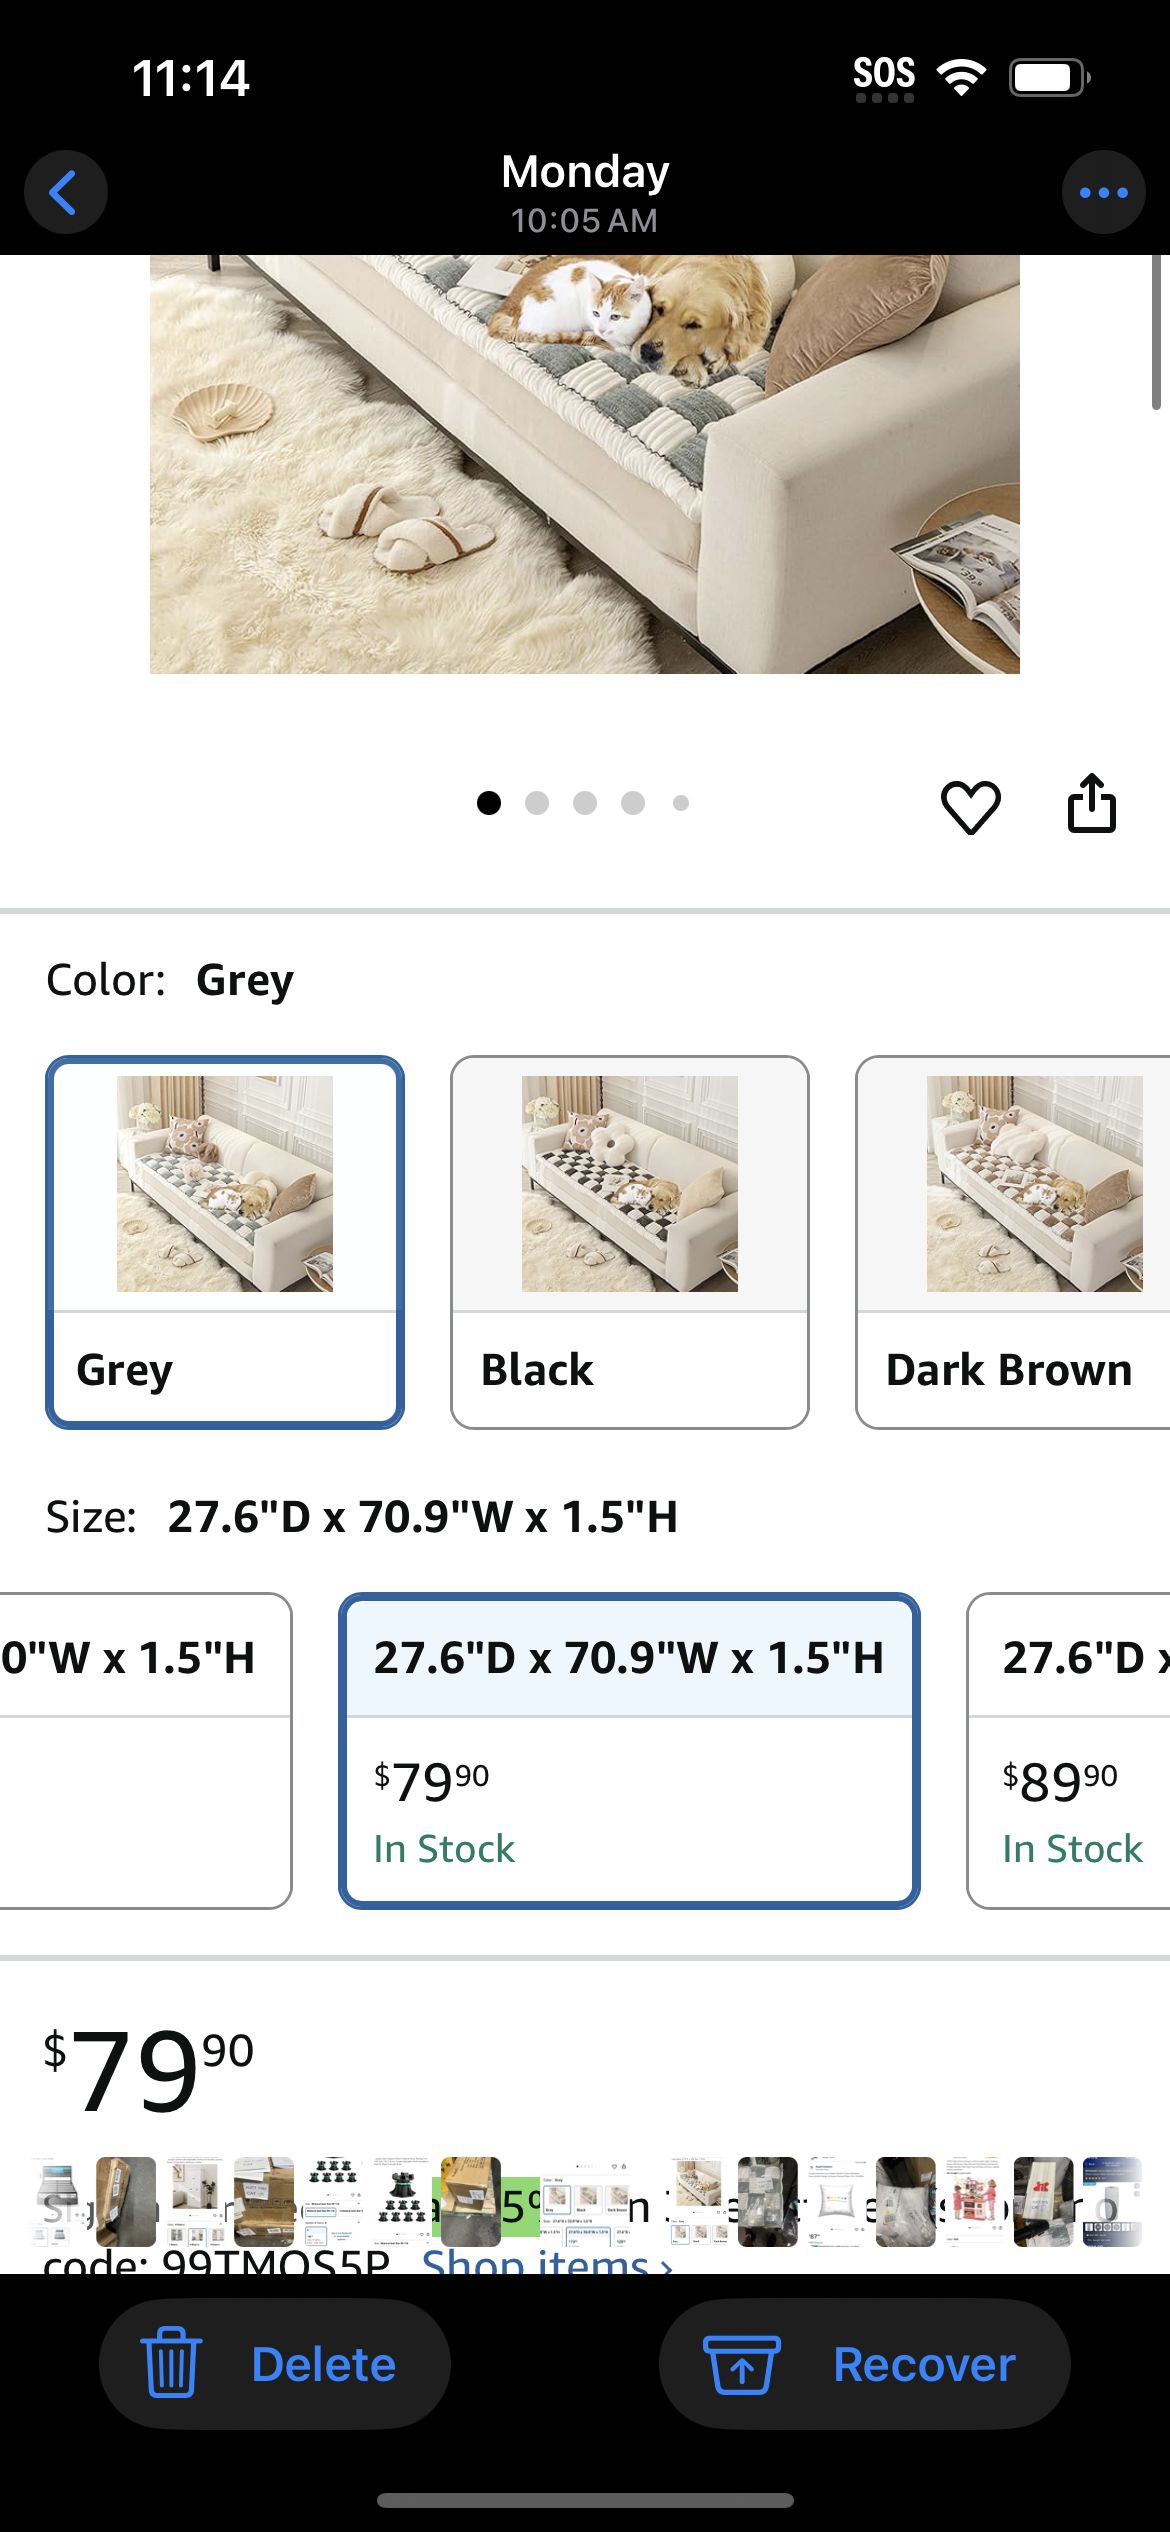Tap the battery status icon

click(1049, 77)
